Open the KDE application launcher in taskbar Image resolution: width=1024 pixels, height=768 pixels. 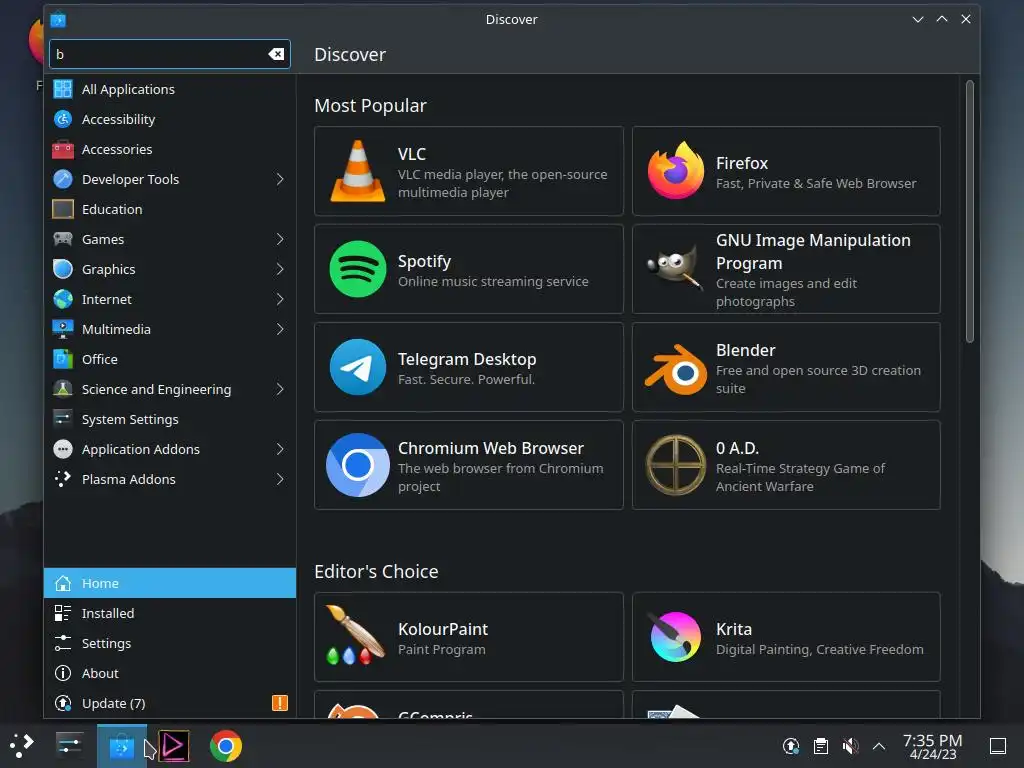22,745
